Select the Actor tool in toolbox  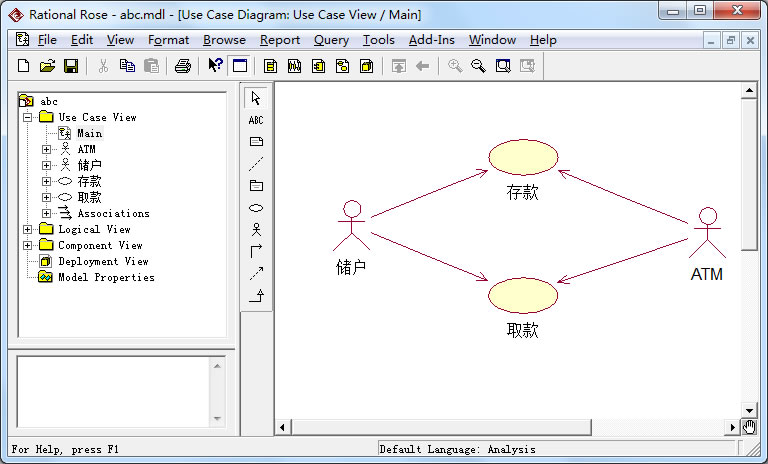click(256, 230)
